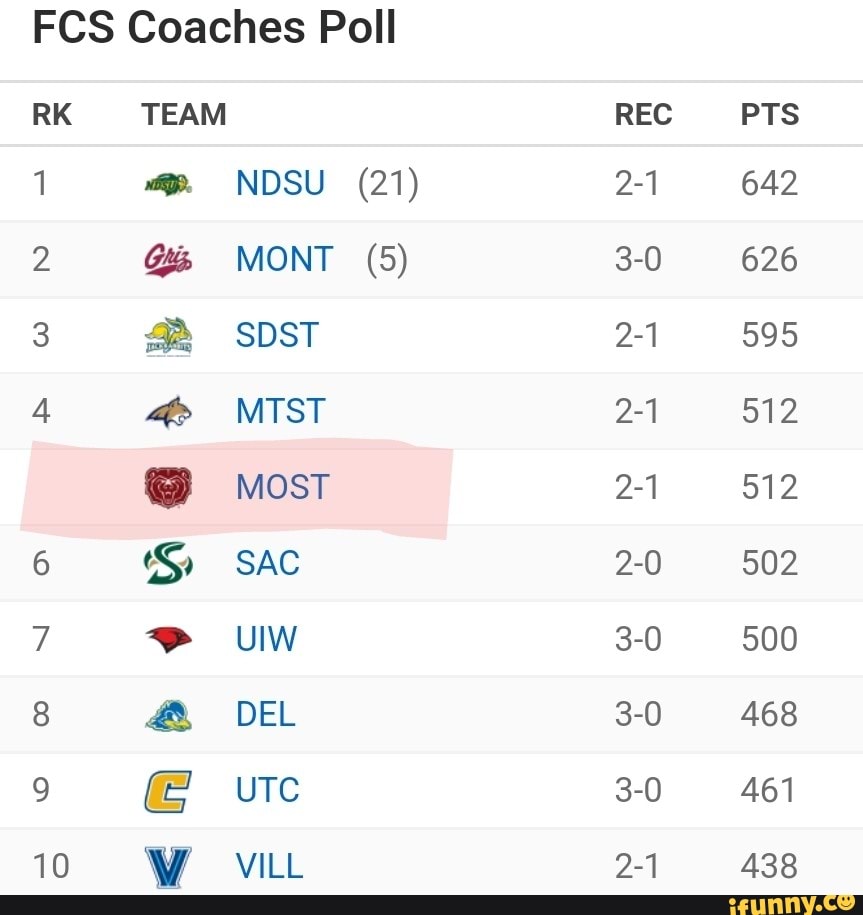The width and height of the screenshot is (863, 915).
Task: Open the UTC team link
Action: pos(267,790)
